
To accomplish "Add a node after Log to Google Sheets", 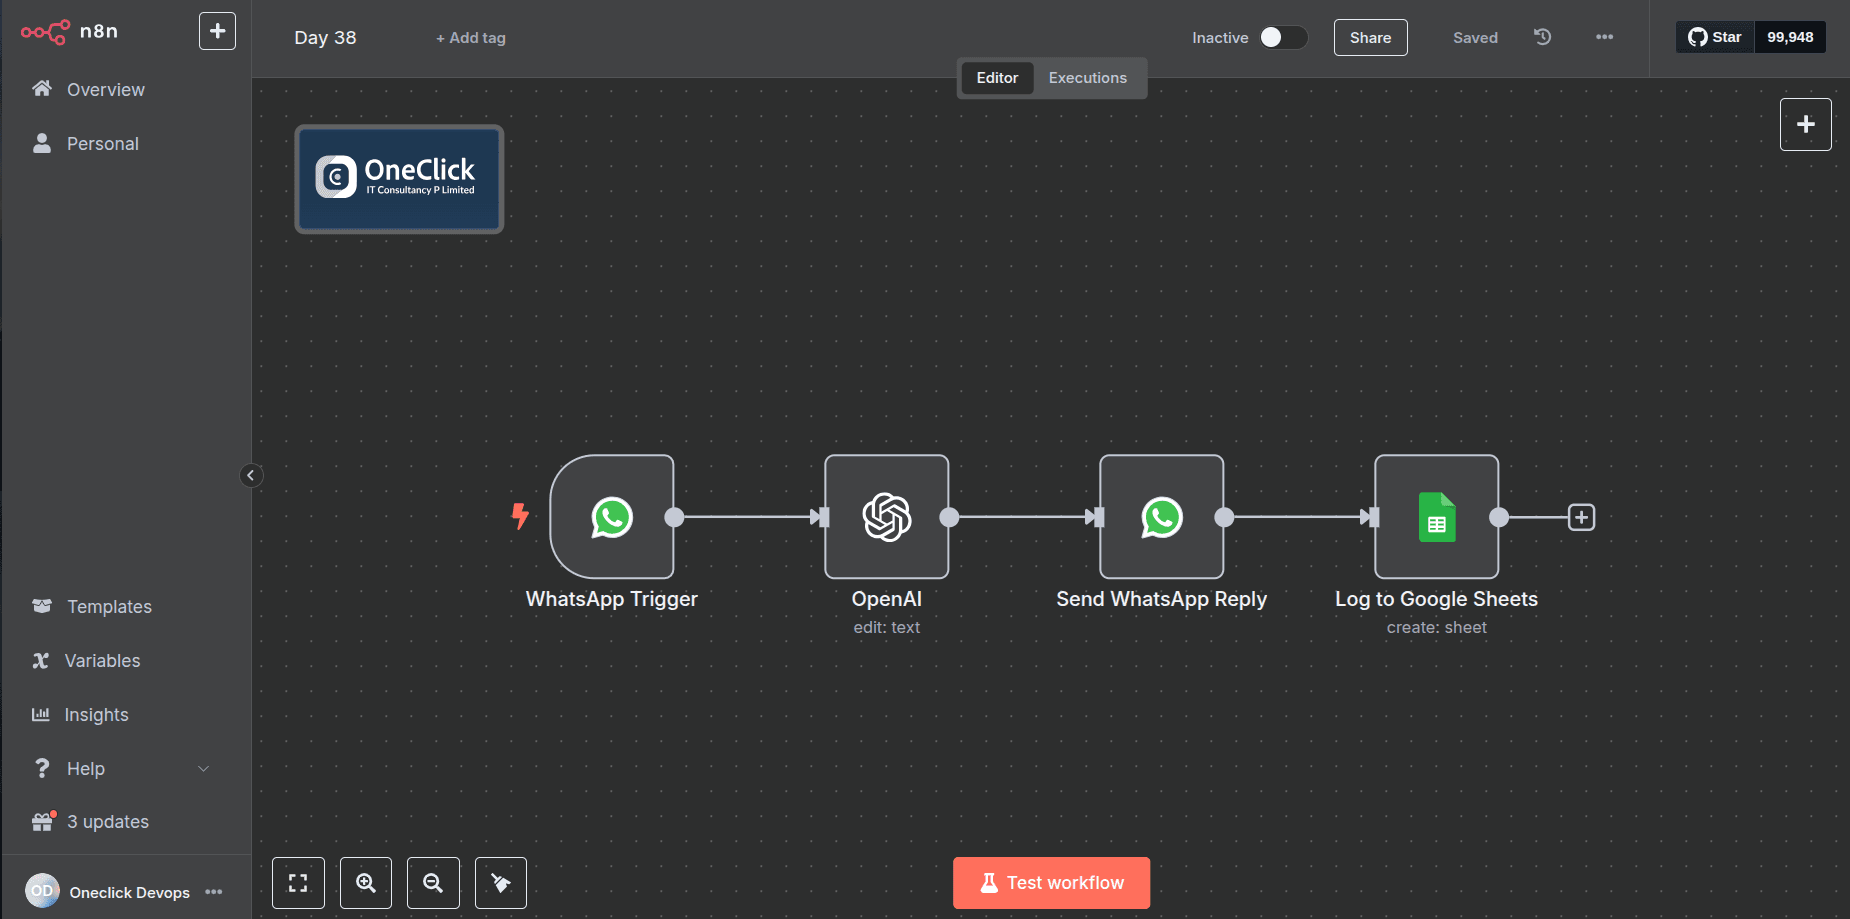I will (1581, 517).
